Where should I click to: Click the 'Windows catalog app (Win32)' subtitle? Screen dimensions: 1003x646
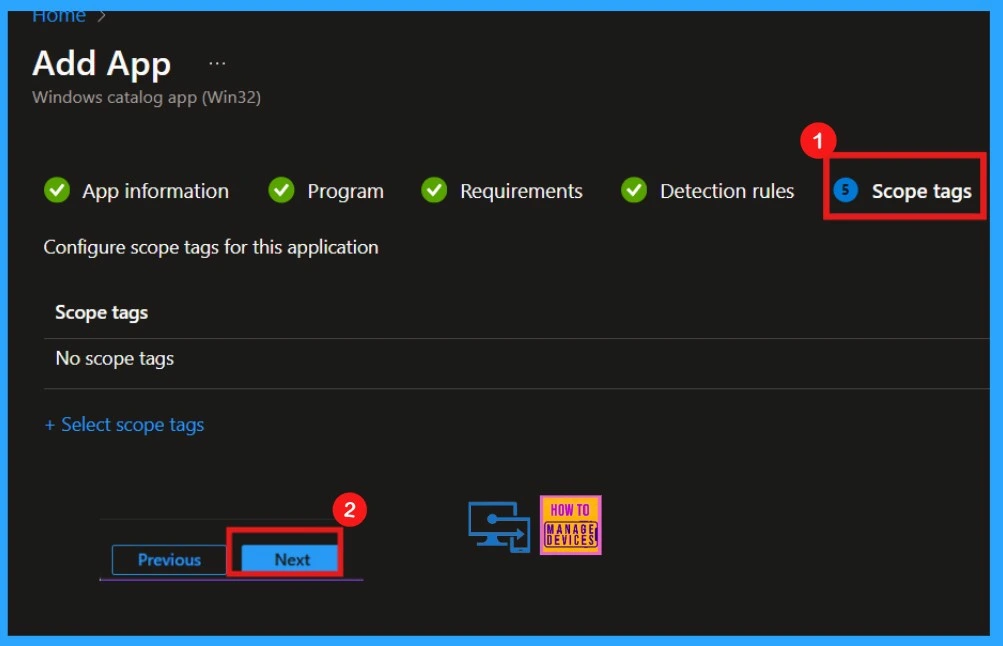tap(146, 97)
